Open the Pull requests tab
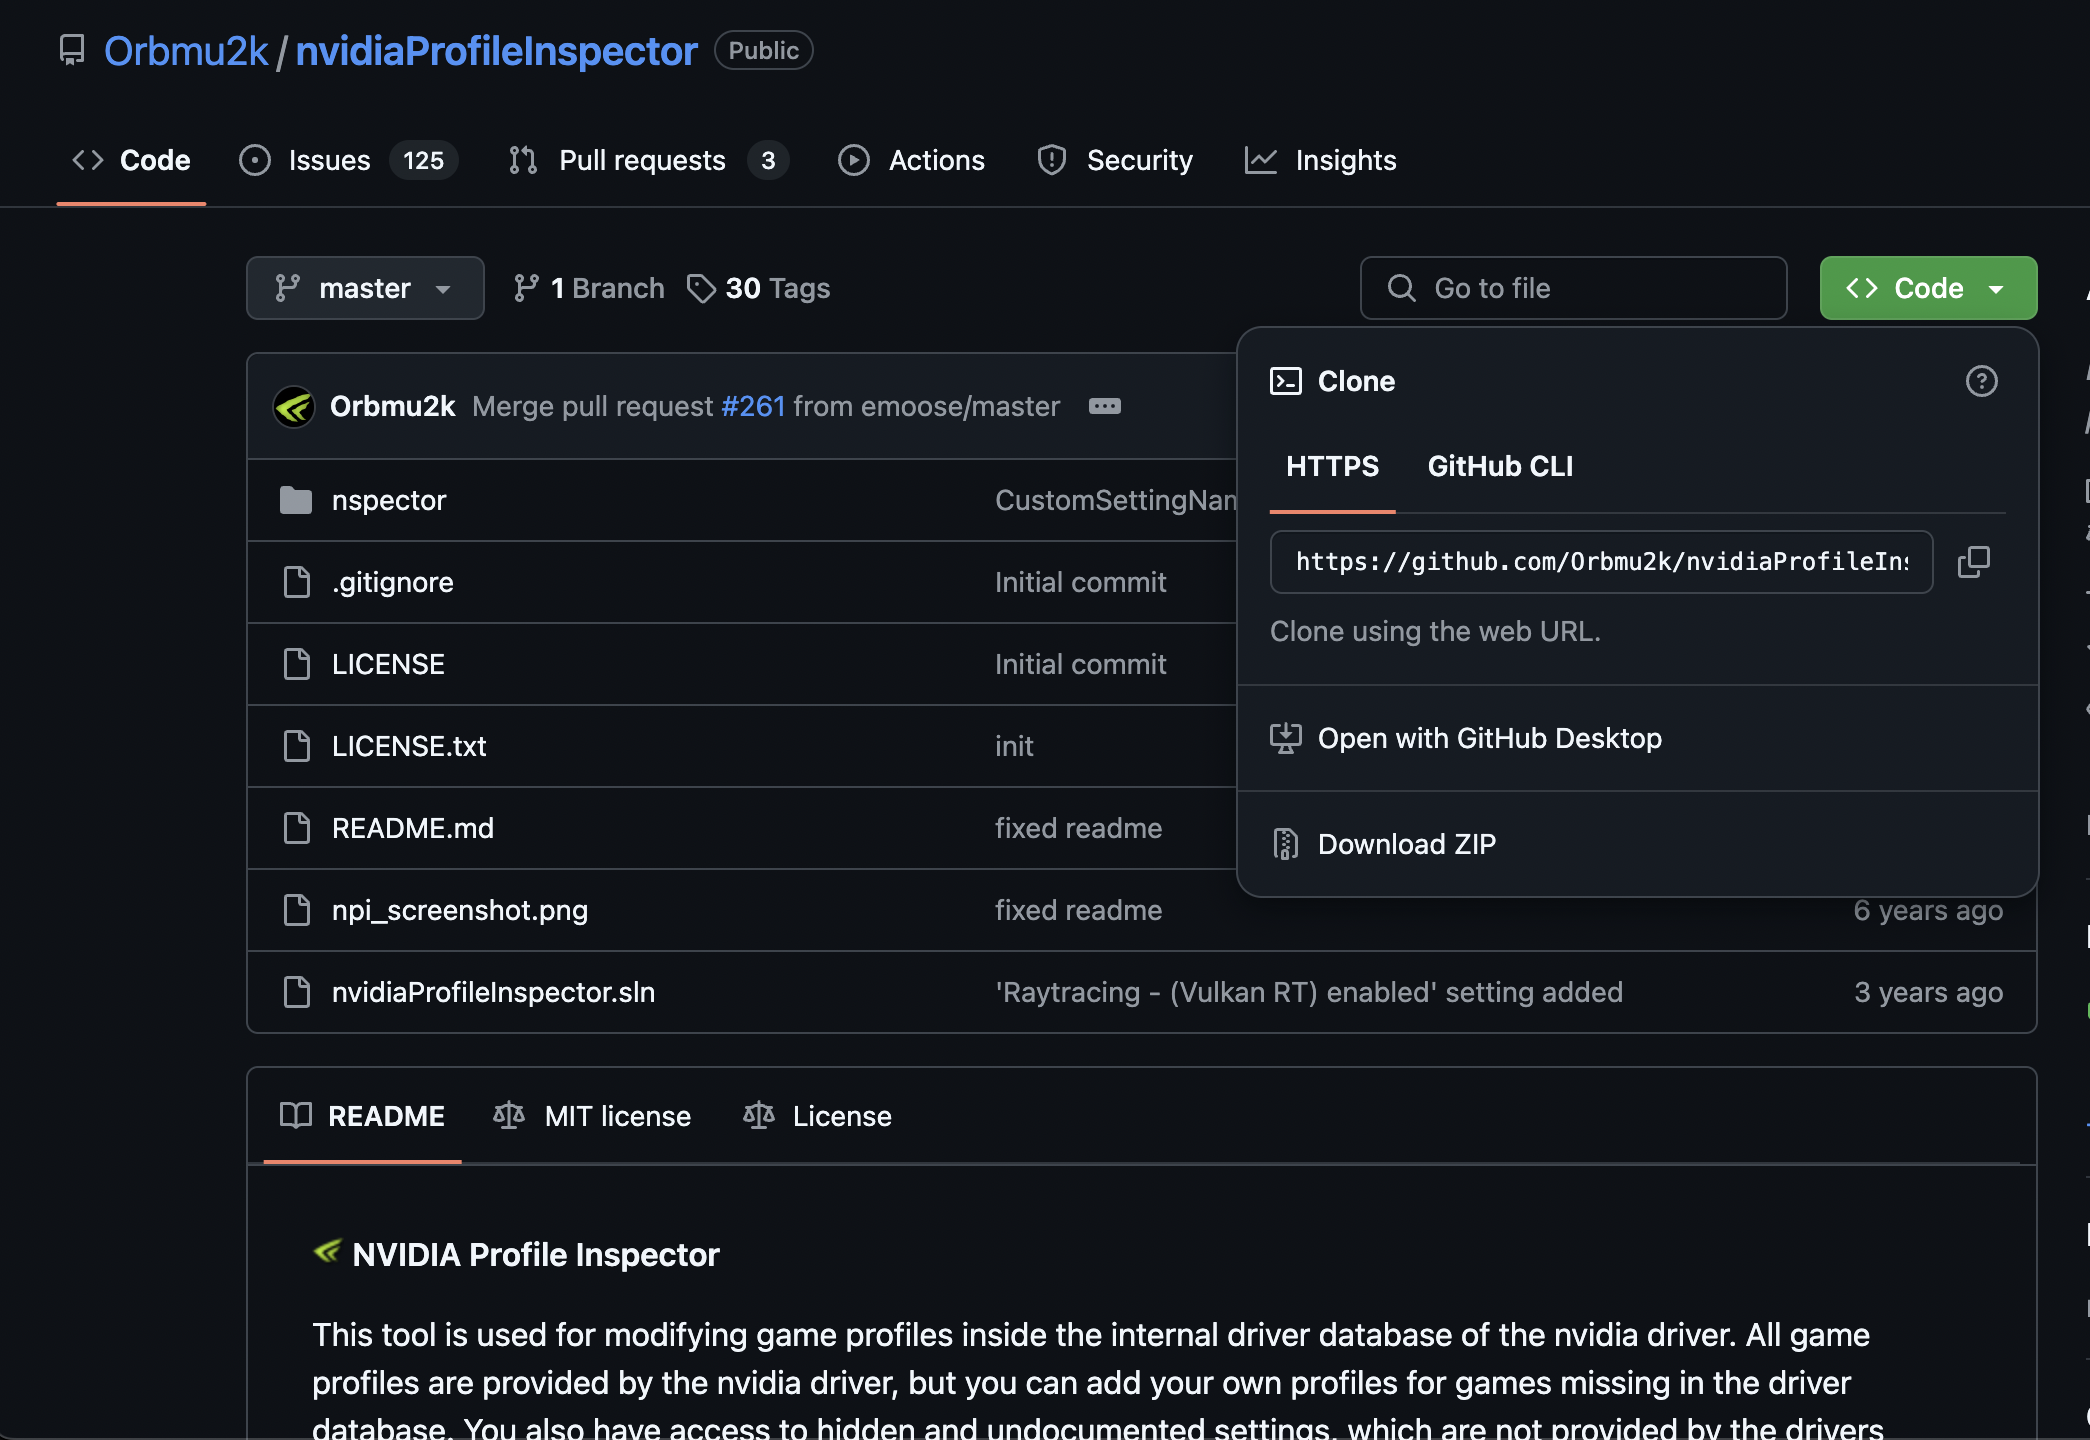 coord(648,160)
